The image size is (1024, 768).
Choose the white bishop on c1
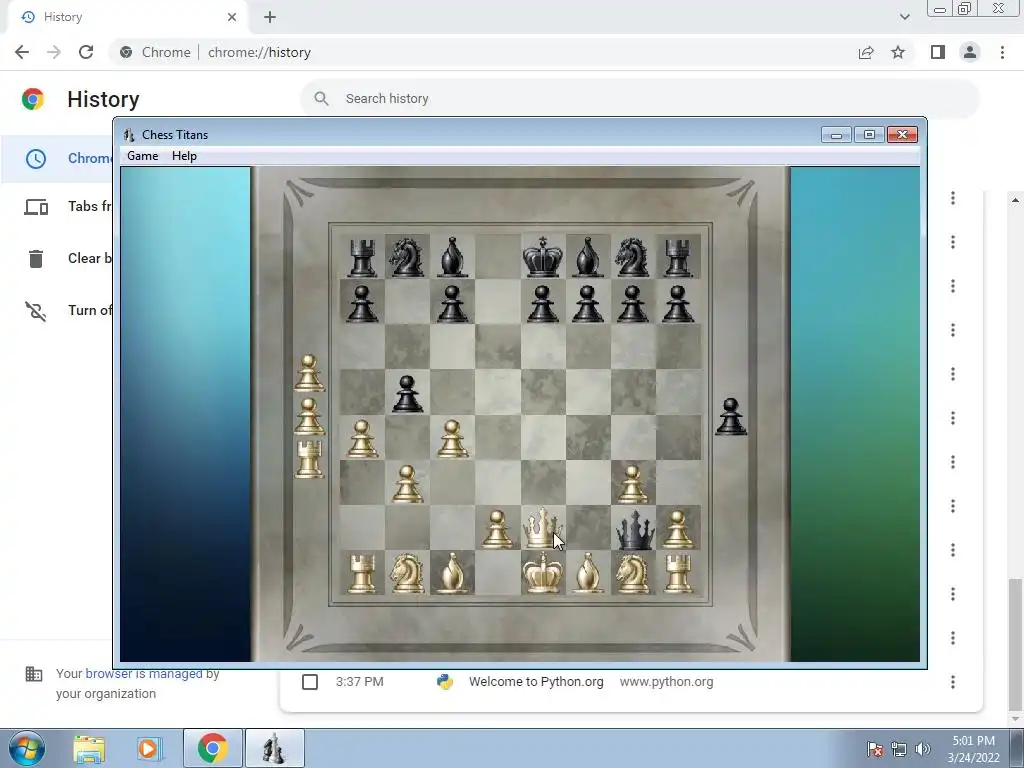[452, 573]
